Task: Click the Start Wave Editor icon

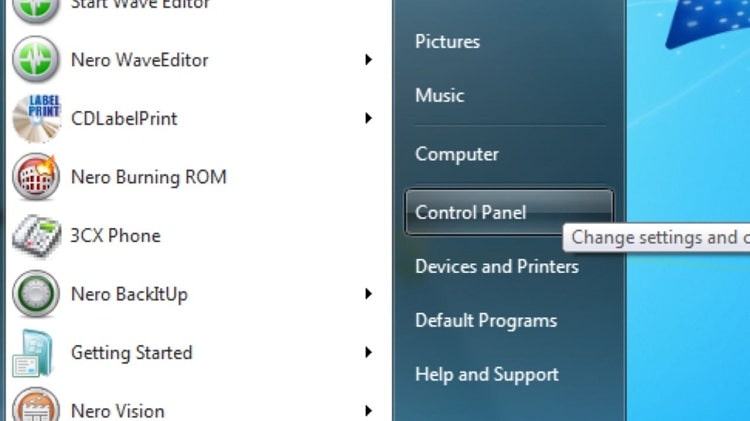Action: click(36, 11)
